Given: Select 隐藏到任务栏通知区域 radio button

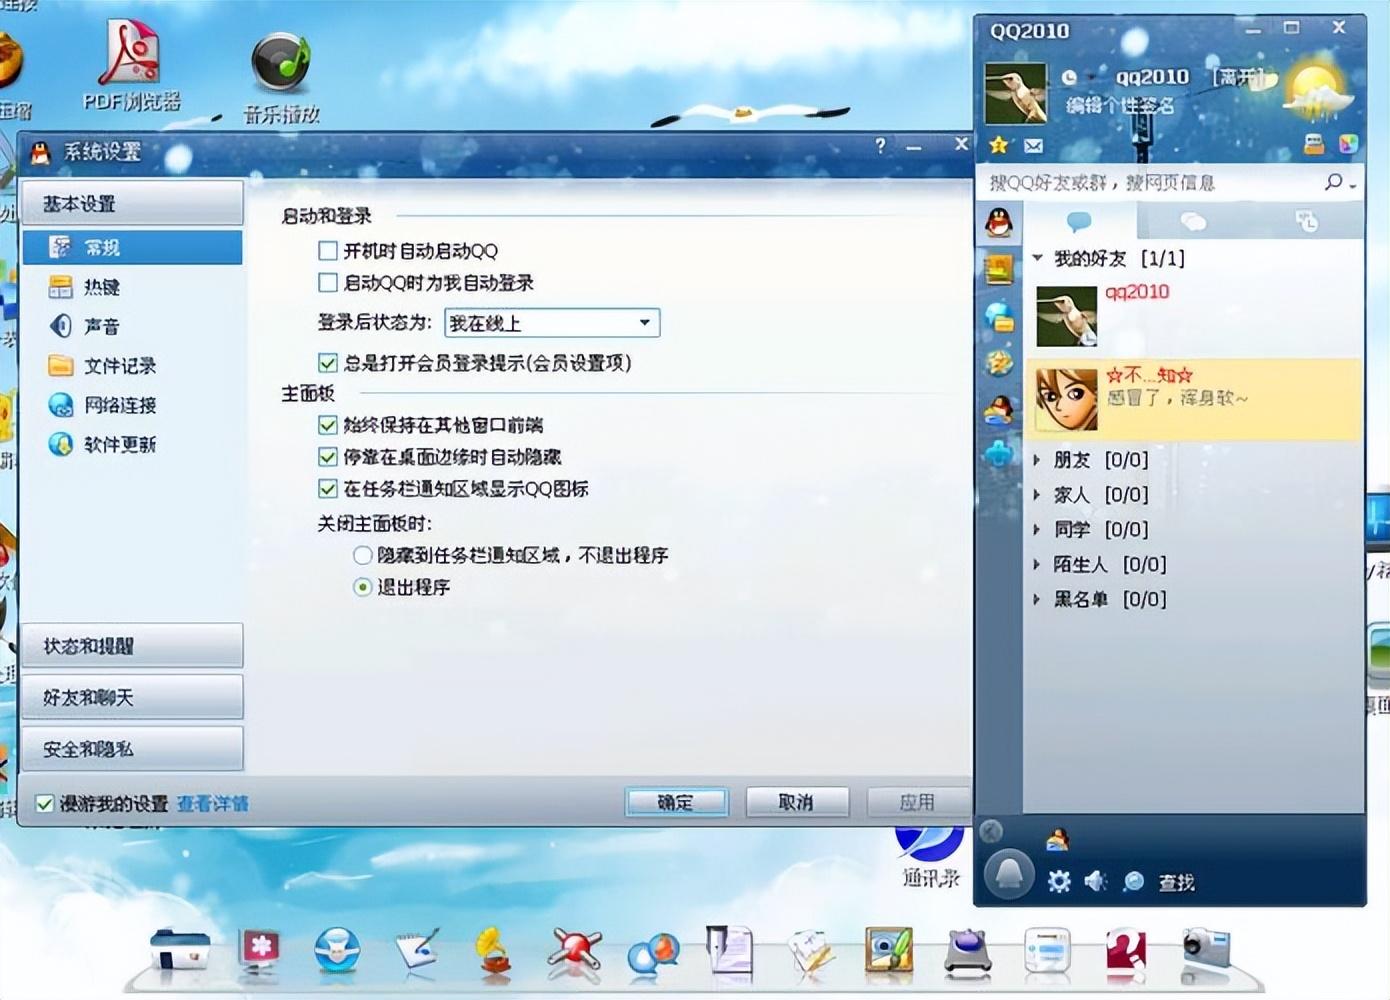Looking at the screenshot, I should click(363, 555).
